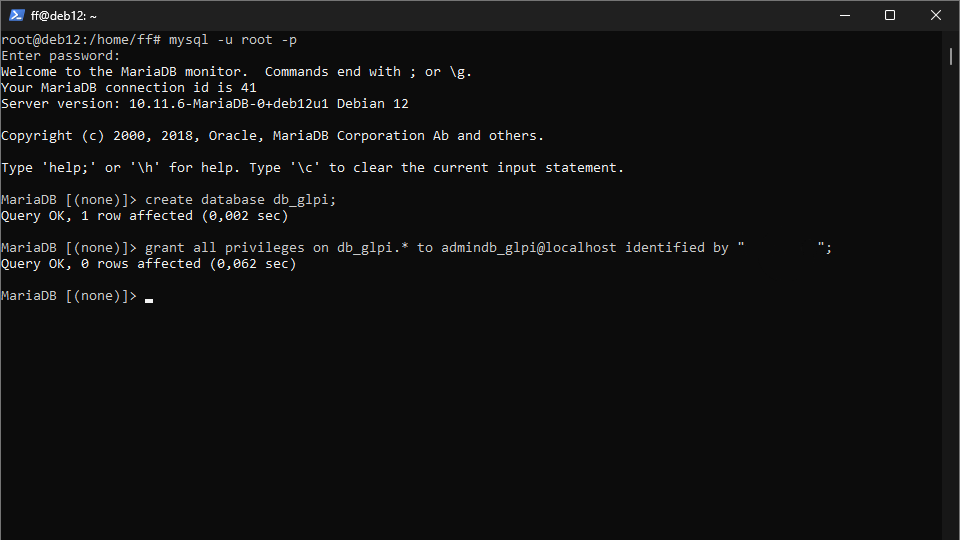Click the Enter password: line
The width and height of the screenshot is (960, 540).
(61, 56)
